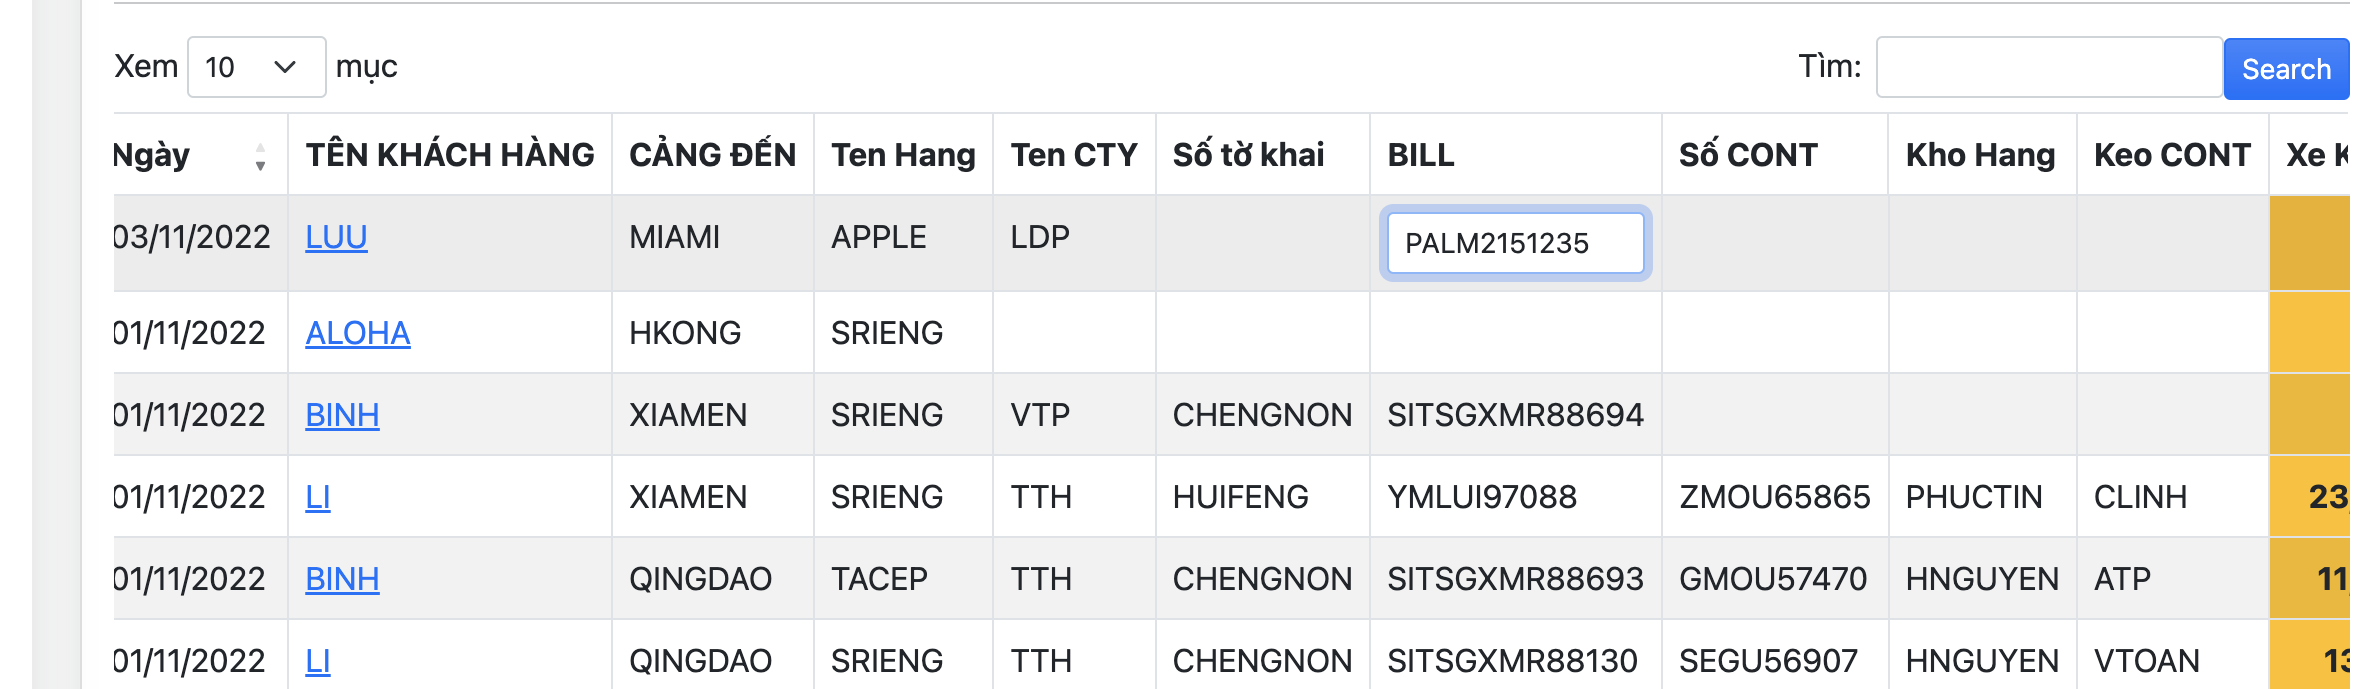Edit the BILL field containing PALM2151235

(1514, 243)
